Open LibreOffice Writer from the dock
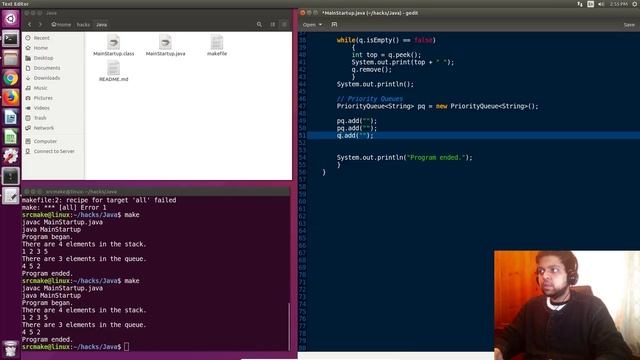The image size is (640, 360). coord(11,118)
